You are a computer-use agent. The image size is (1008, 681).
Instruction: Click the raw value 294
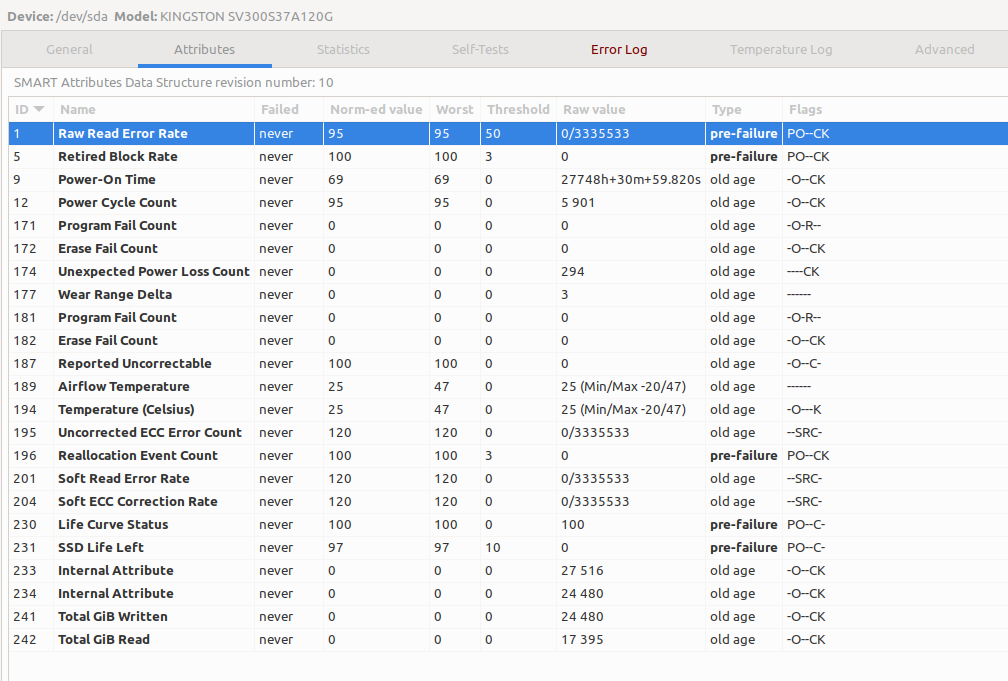click(573, 271)
